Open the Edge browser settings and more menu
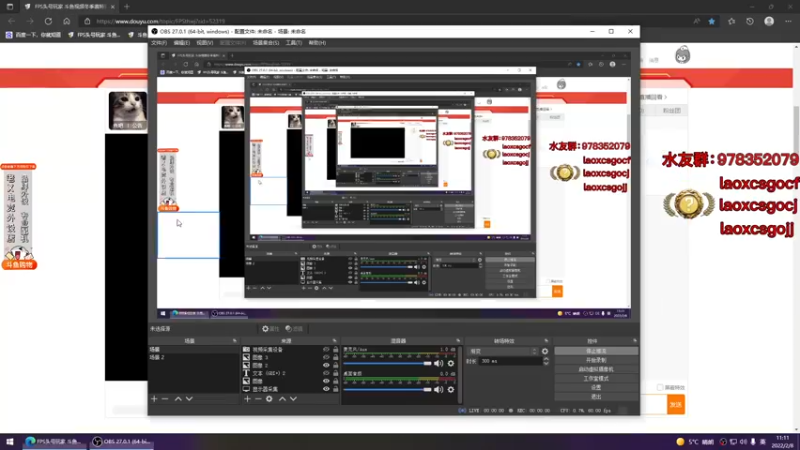 (788, 21)
